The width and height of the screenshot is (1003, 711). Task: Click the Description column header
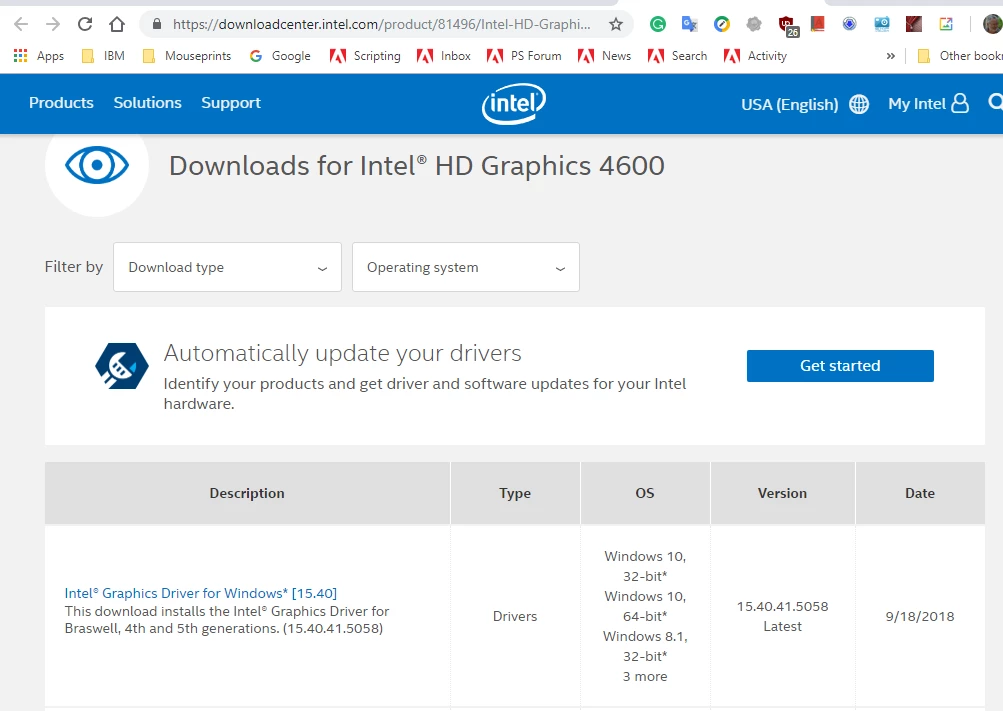(247, 493)
